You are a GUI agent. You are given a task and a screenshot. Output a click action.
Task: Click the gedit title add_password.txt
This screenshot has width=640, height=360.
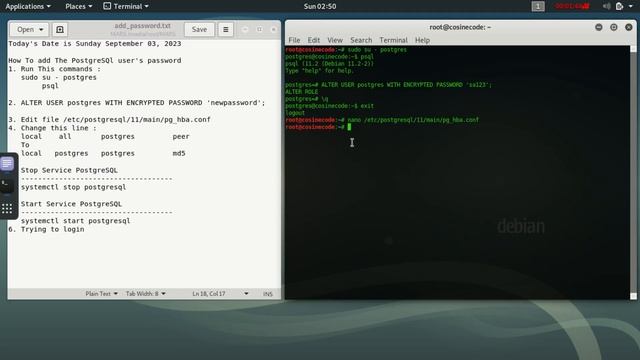[x=142, y=26]
